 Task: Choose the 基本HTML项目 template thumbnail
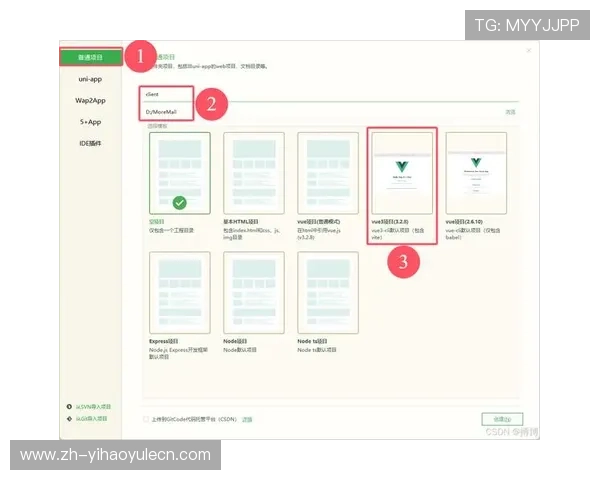tap(254, 170)
